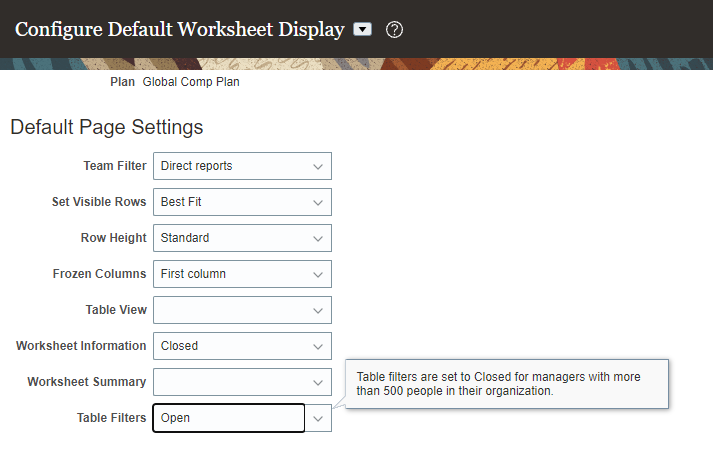
Task: Select the "Direct reports" Team Filter field
Action: pyautogui.click(x=230, y=166)
